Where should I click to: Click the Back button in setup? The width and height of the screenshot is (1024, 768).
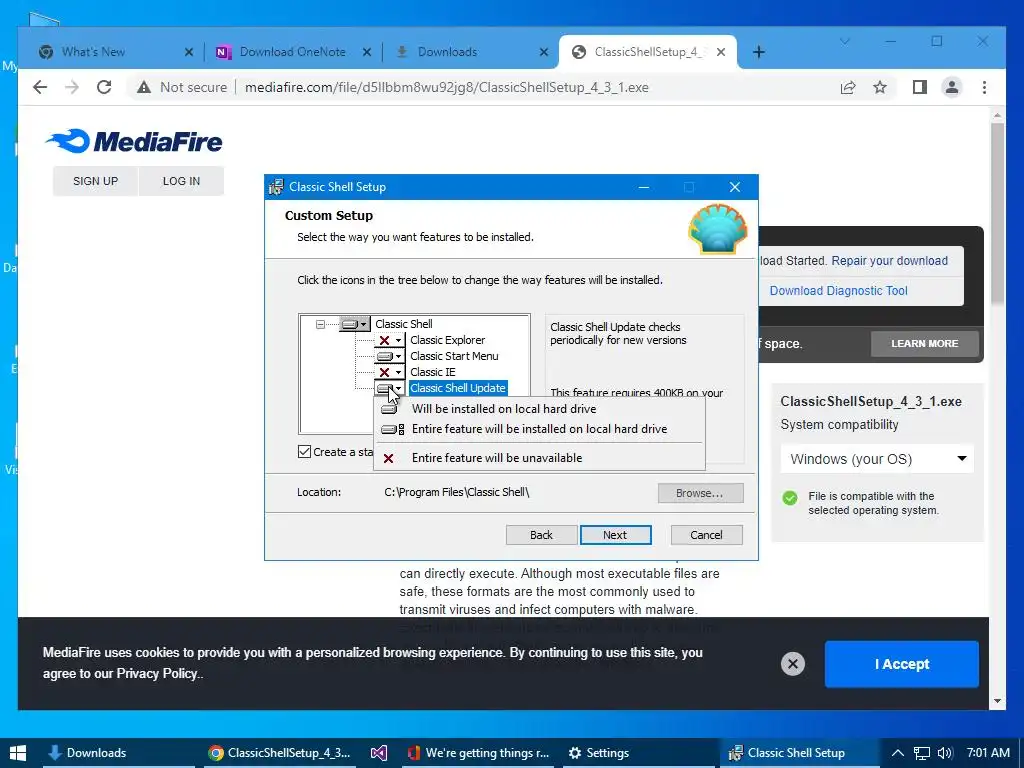[x=541, y=535]
